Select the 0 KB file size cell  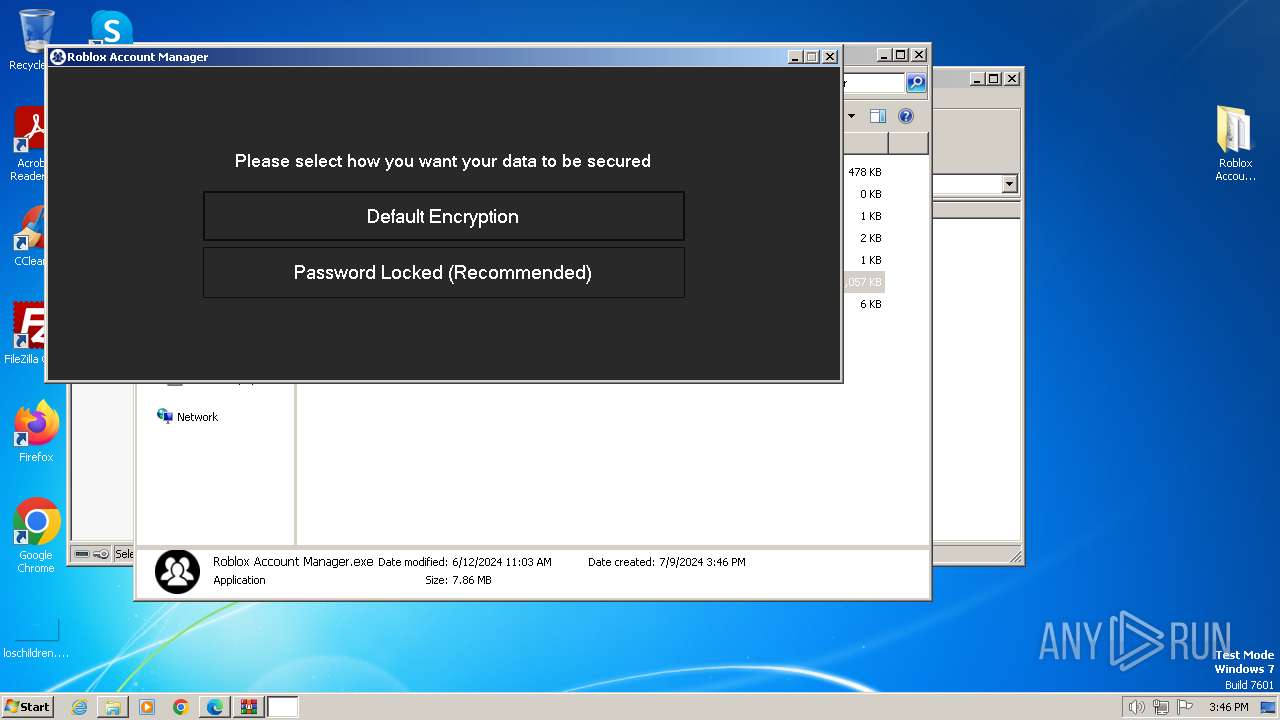871,194
